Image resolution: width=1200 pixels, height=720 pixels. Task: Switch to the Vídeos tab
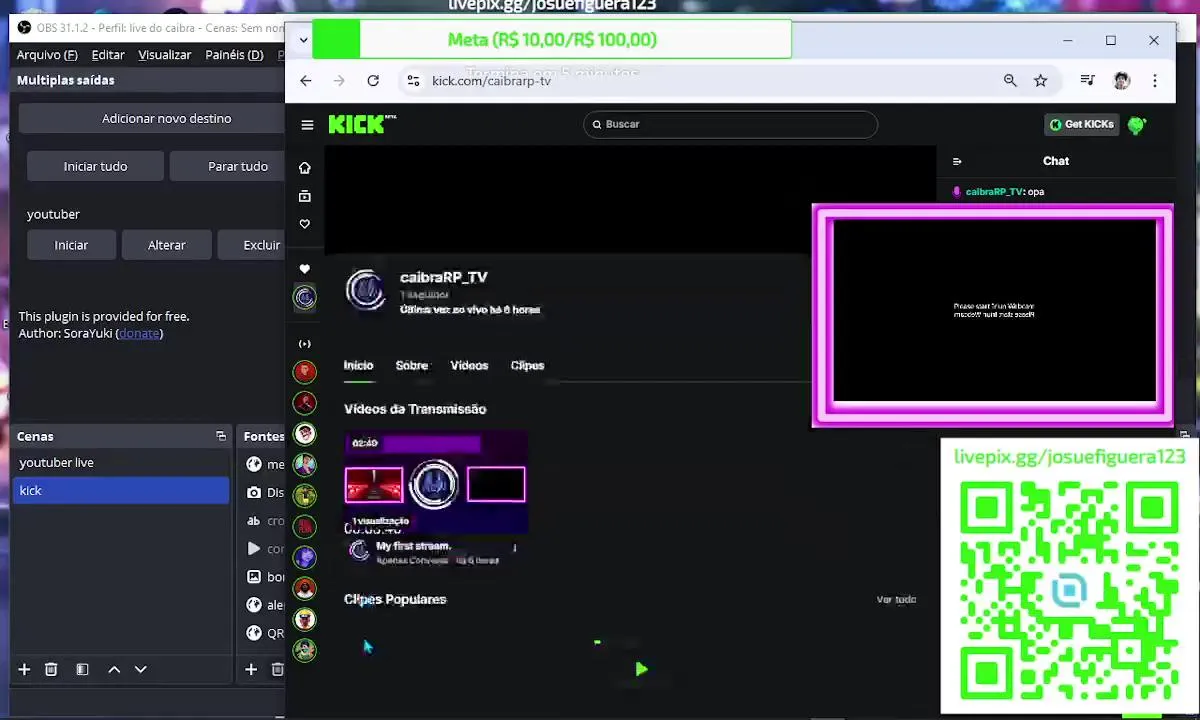click(x=469, y=366)
